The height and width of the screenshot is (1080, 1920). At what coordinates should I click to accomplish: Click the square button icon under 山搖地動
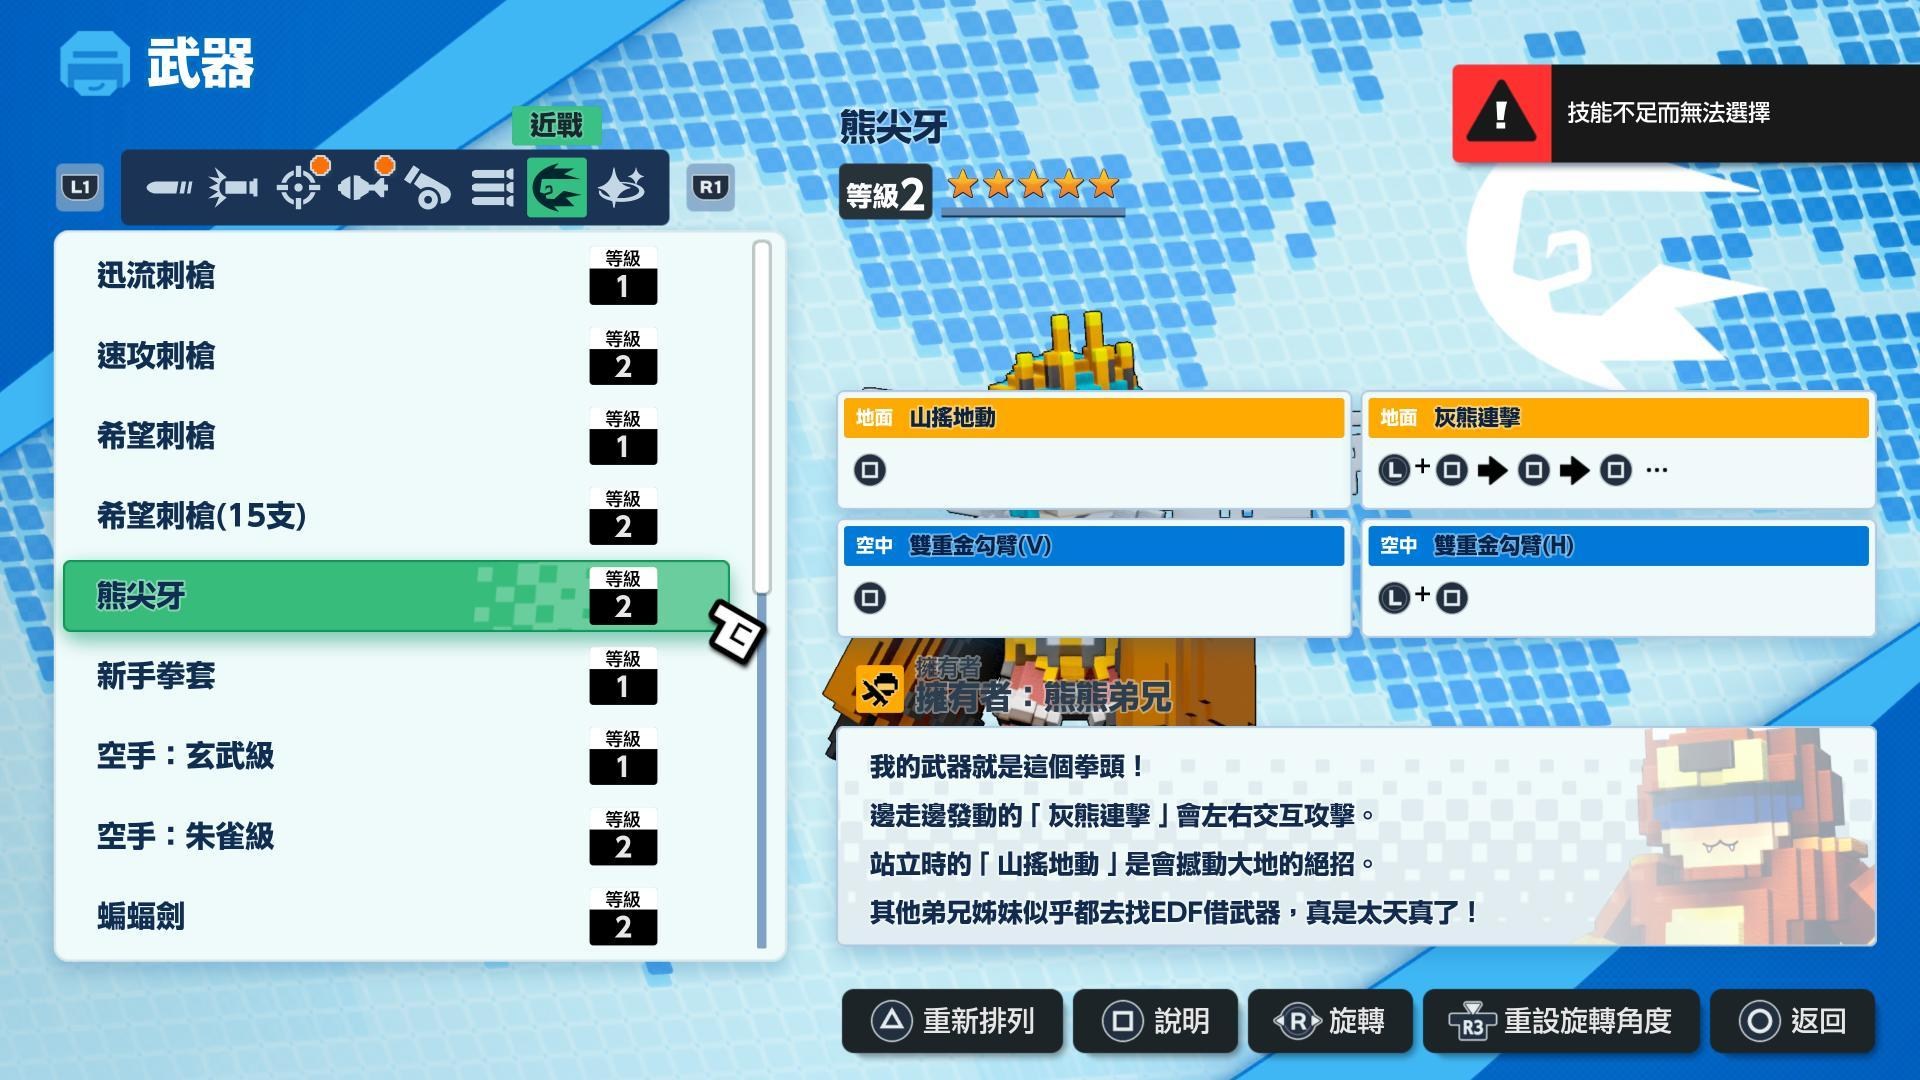tap(870, 470)
